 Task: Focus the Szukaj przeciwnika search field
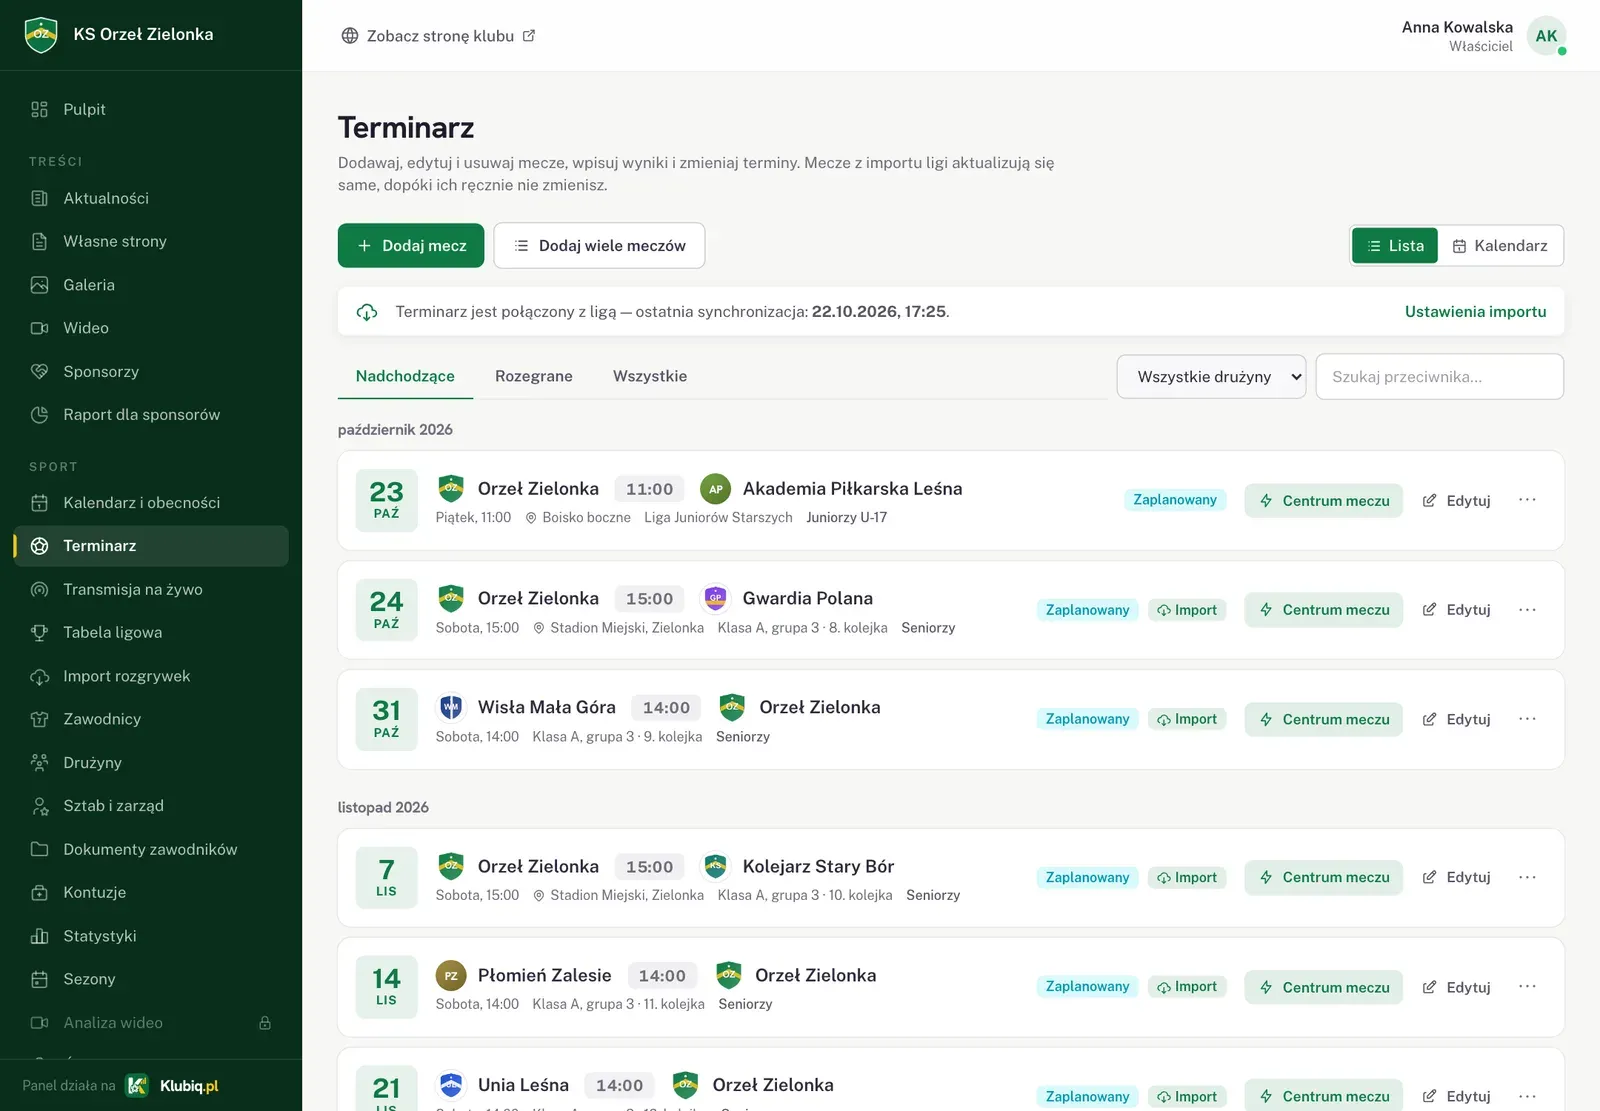[1440, 377]
